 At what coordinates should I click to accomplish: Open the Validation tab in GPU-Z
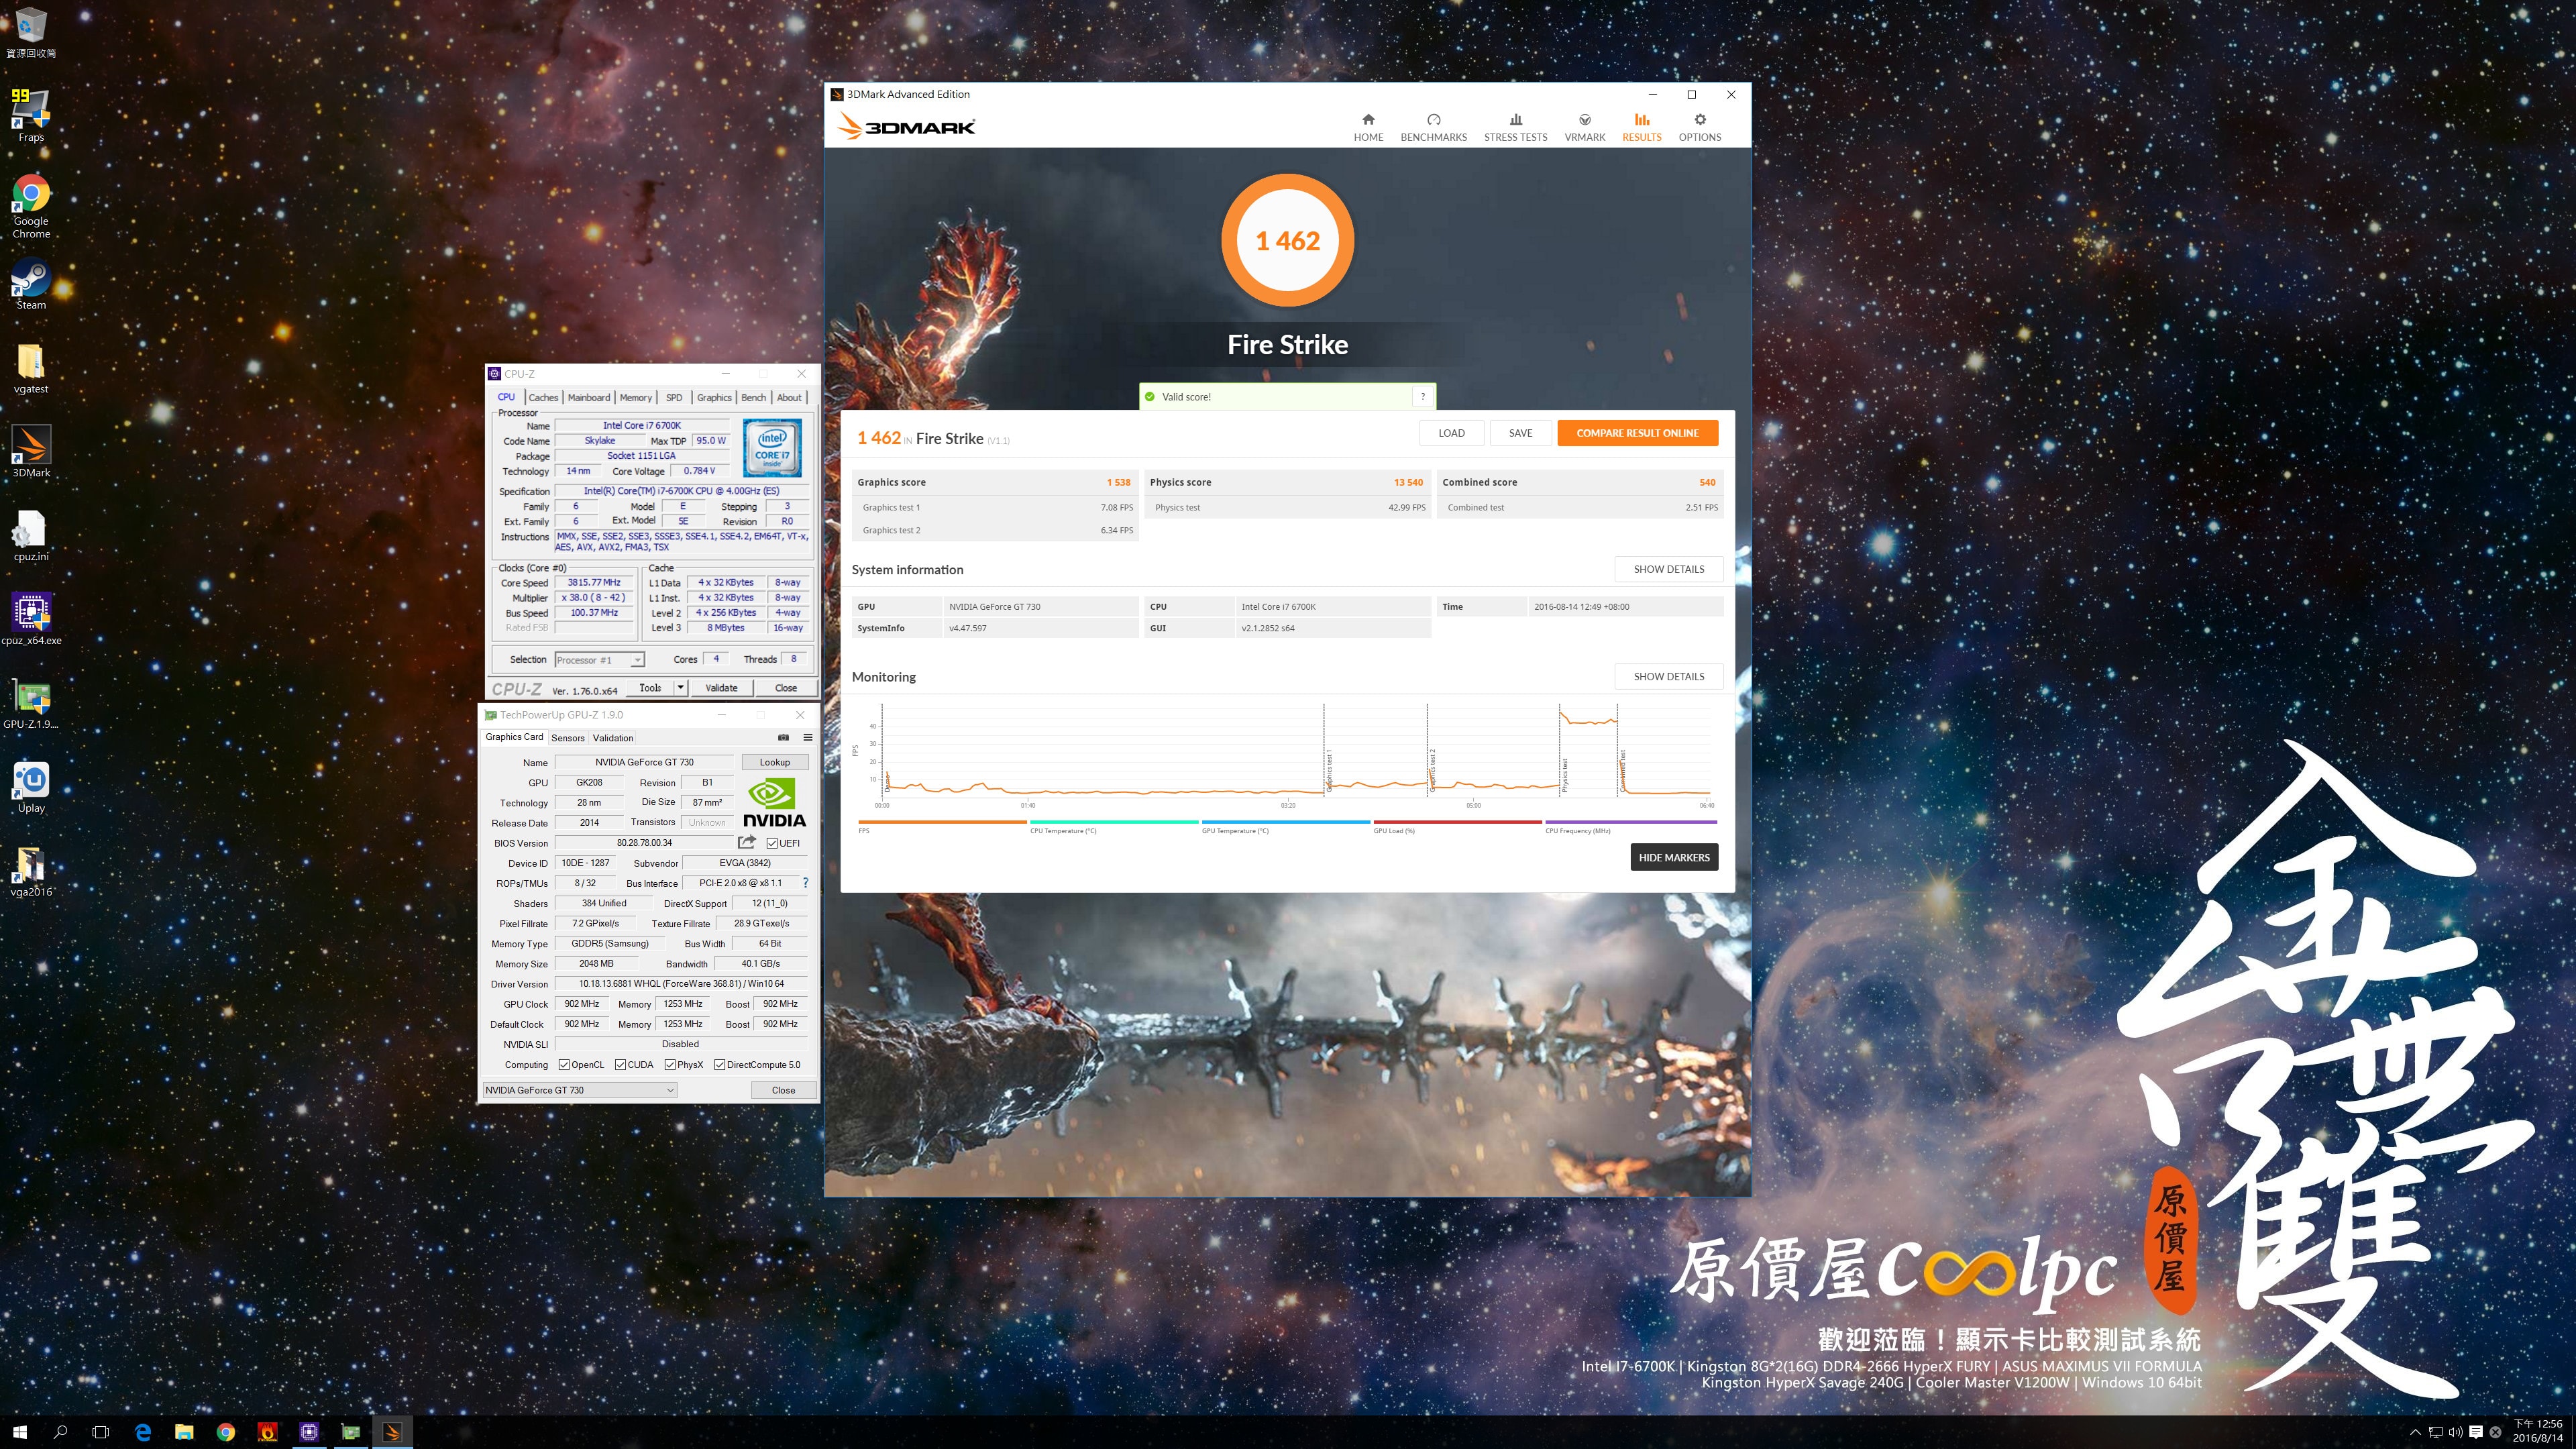tap(613, 738)
